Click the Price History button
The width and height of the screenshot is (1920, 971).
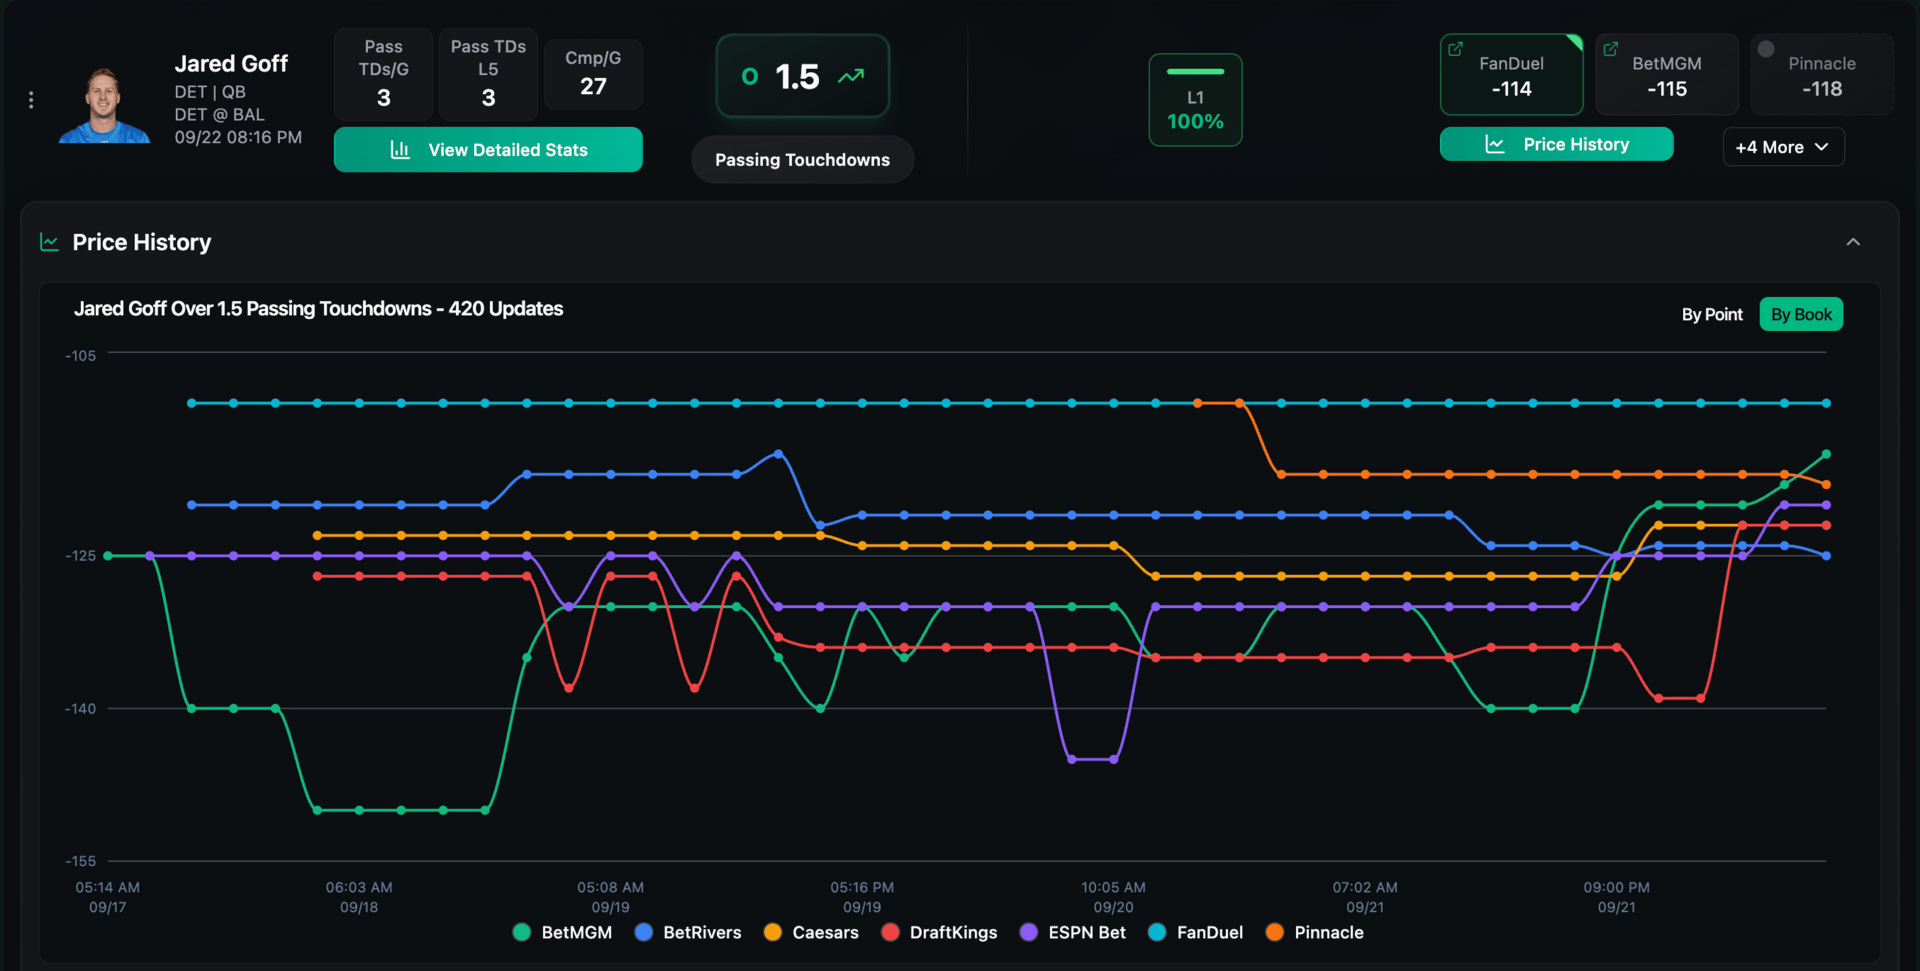coord(1556,144)
